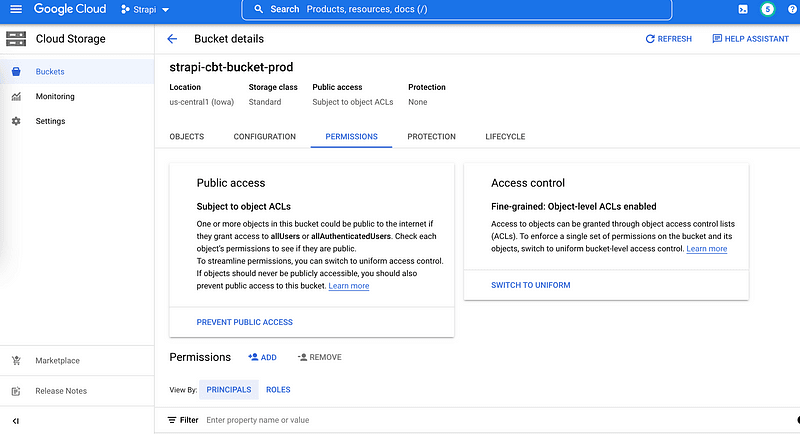Screen dimensions: 800x434
Task: Click the Settings gear icon
Action: pos(16,121)
